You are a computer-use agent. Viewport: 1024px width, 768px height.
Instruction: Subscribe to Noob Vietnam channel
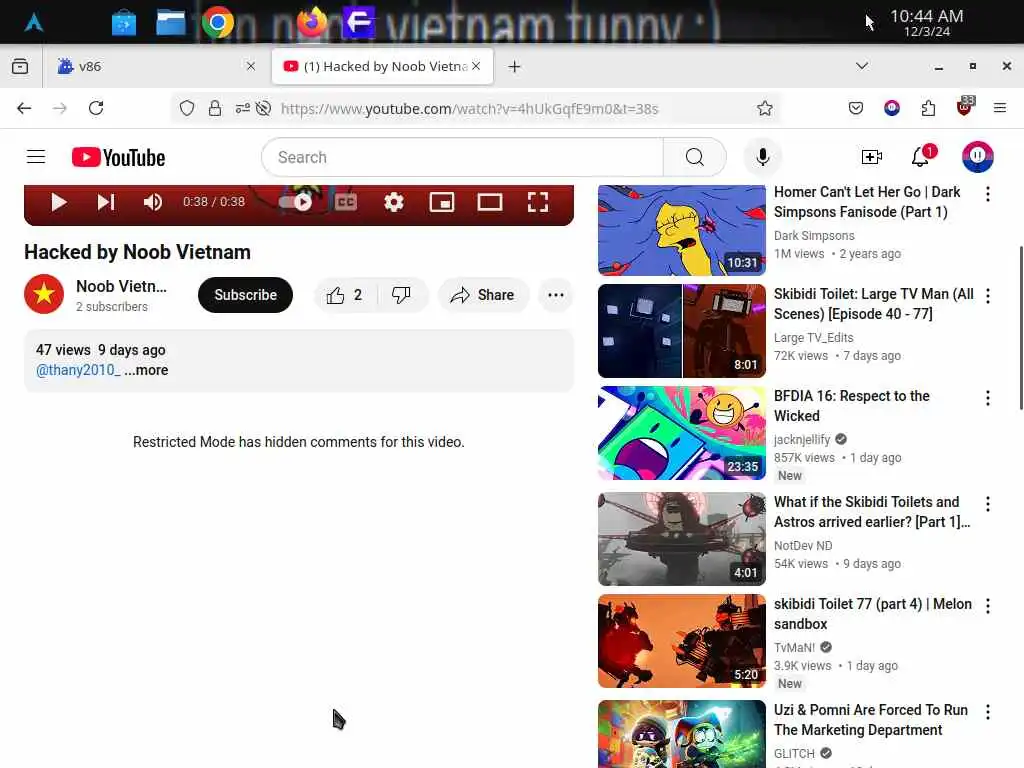pyautogui.click(x=246, y=295)
